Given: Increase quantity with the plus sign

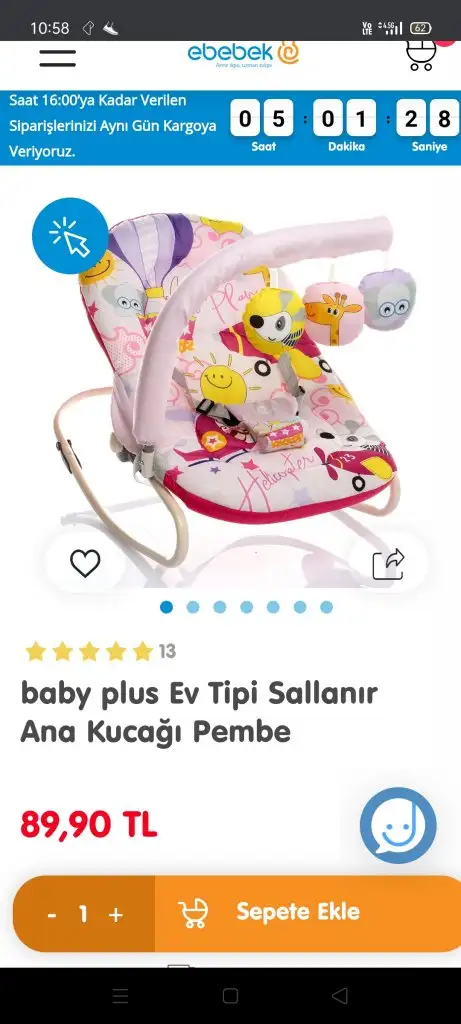Looking at the screenshot, I should coord(116,915).
